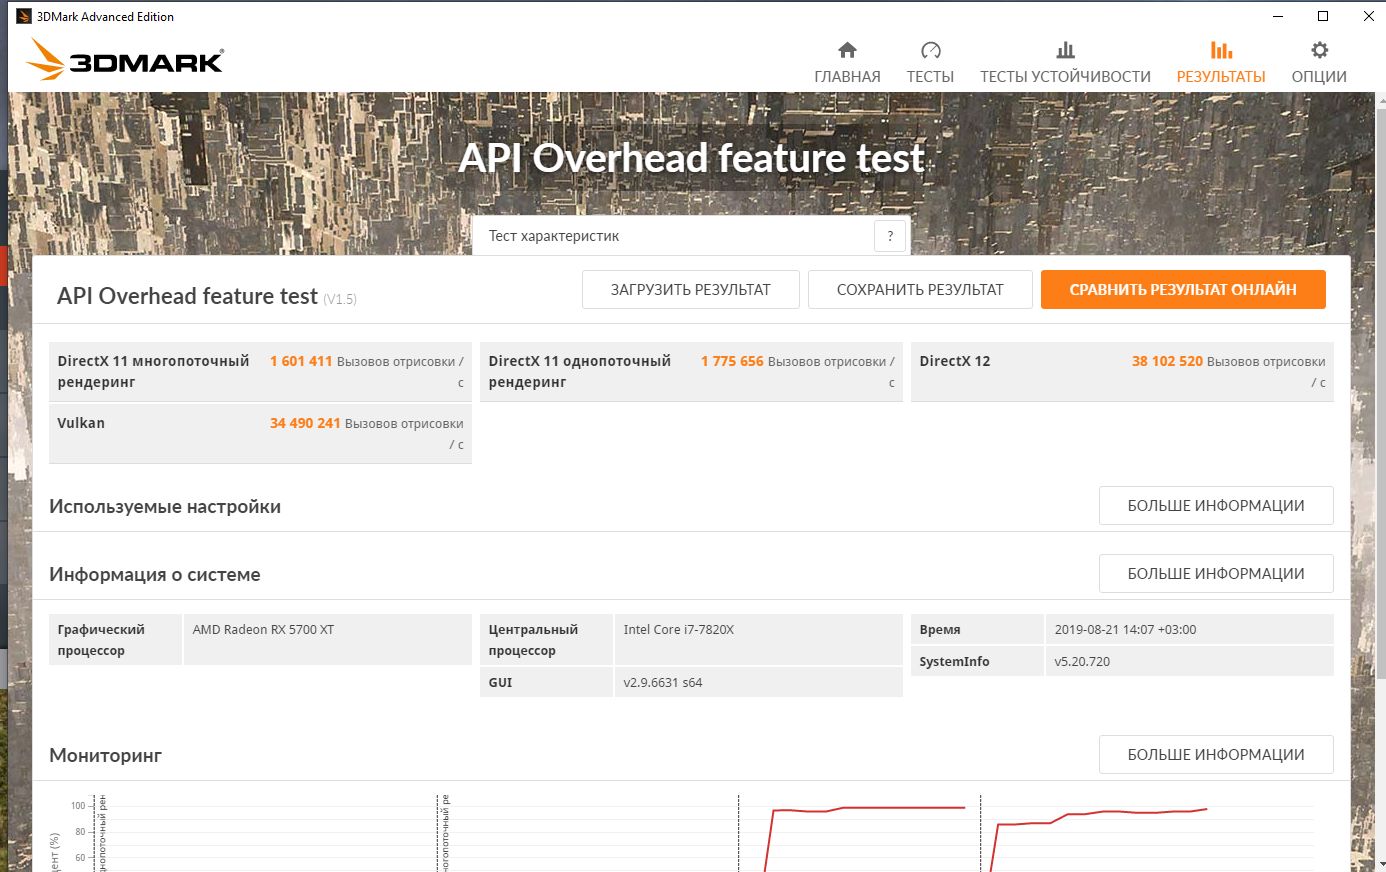This screenshot has height=872, width=1386.
Task: Click the Информация о системе section heading
Action: [155, 575]
